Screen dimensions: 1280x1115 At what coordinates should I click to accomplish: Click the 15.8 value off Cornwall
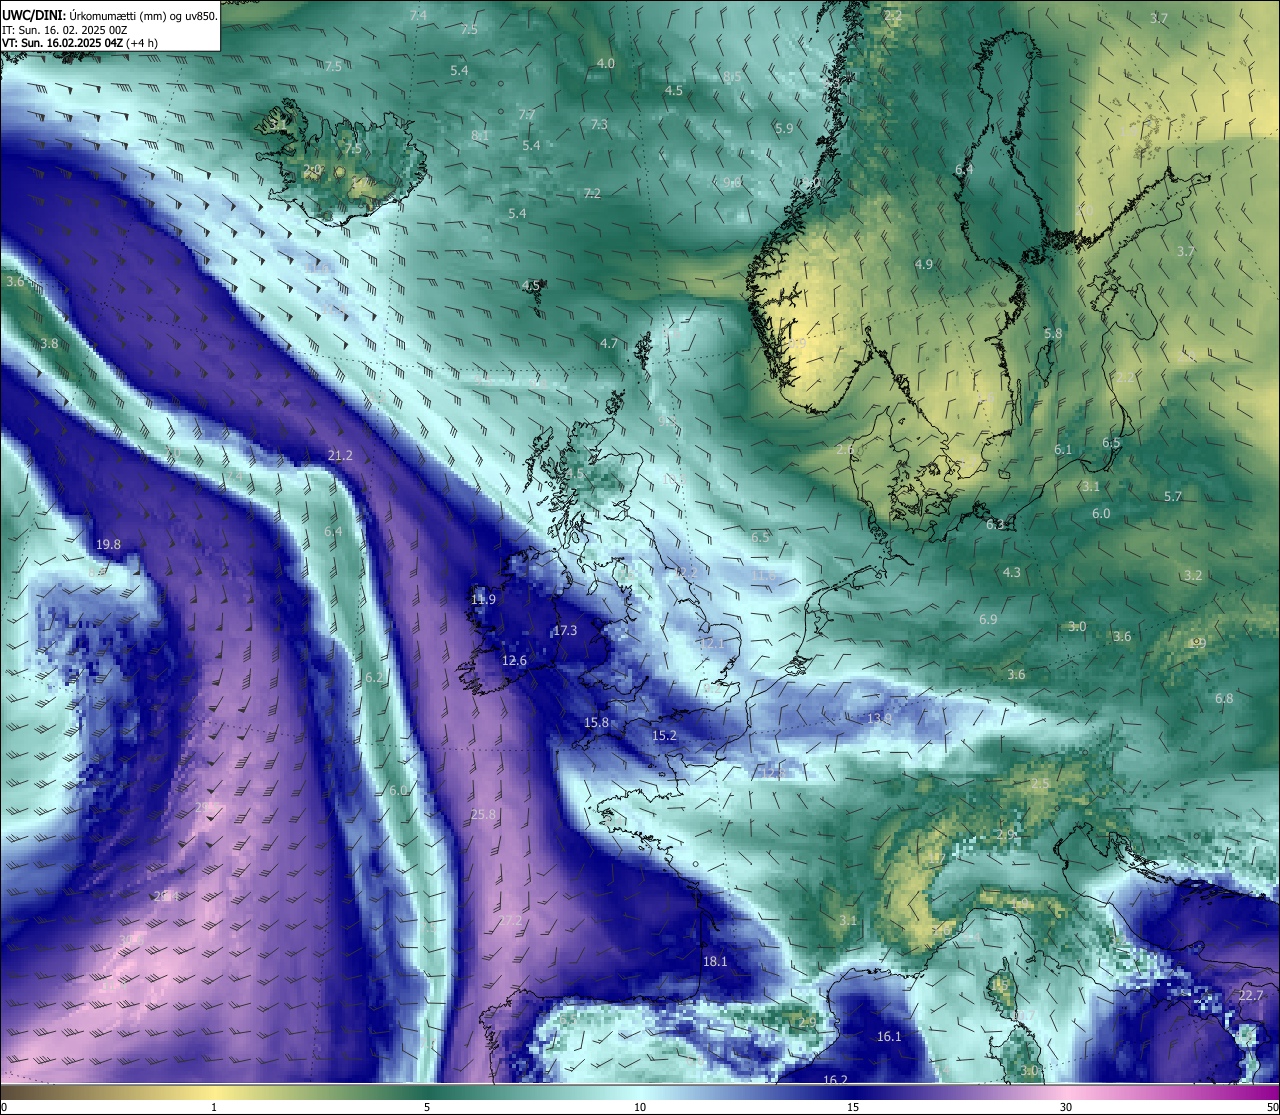point(596,722)
